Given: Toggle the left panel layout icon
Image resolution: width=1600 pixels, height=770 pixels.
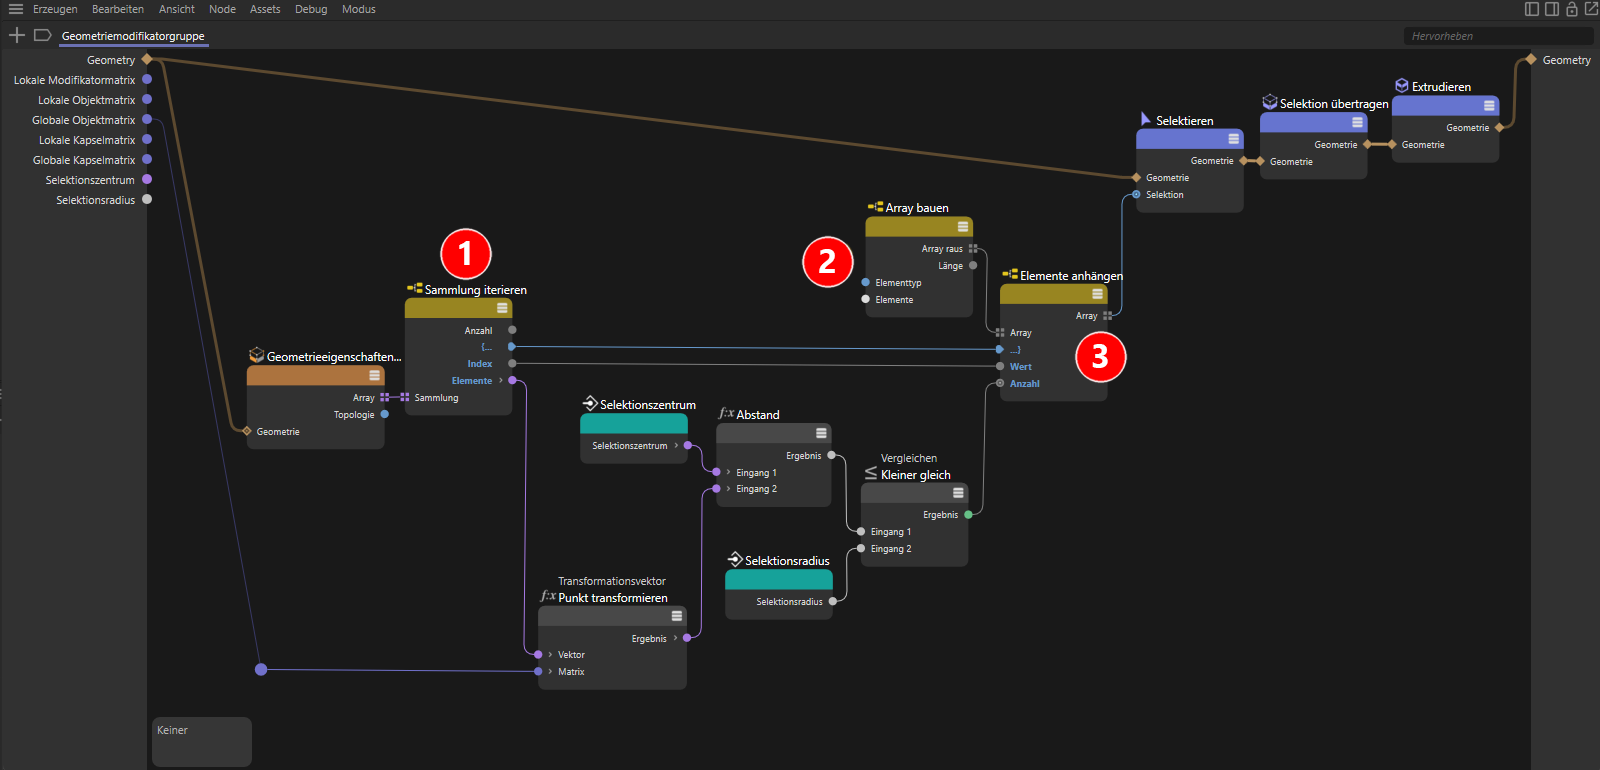Looking at the screenshot, I should (x=1532, y=9).
